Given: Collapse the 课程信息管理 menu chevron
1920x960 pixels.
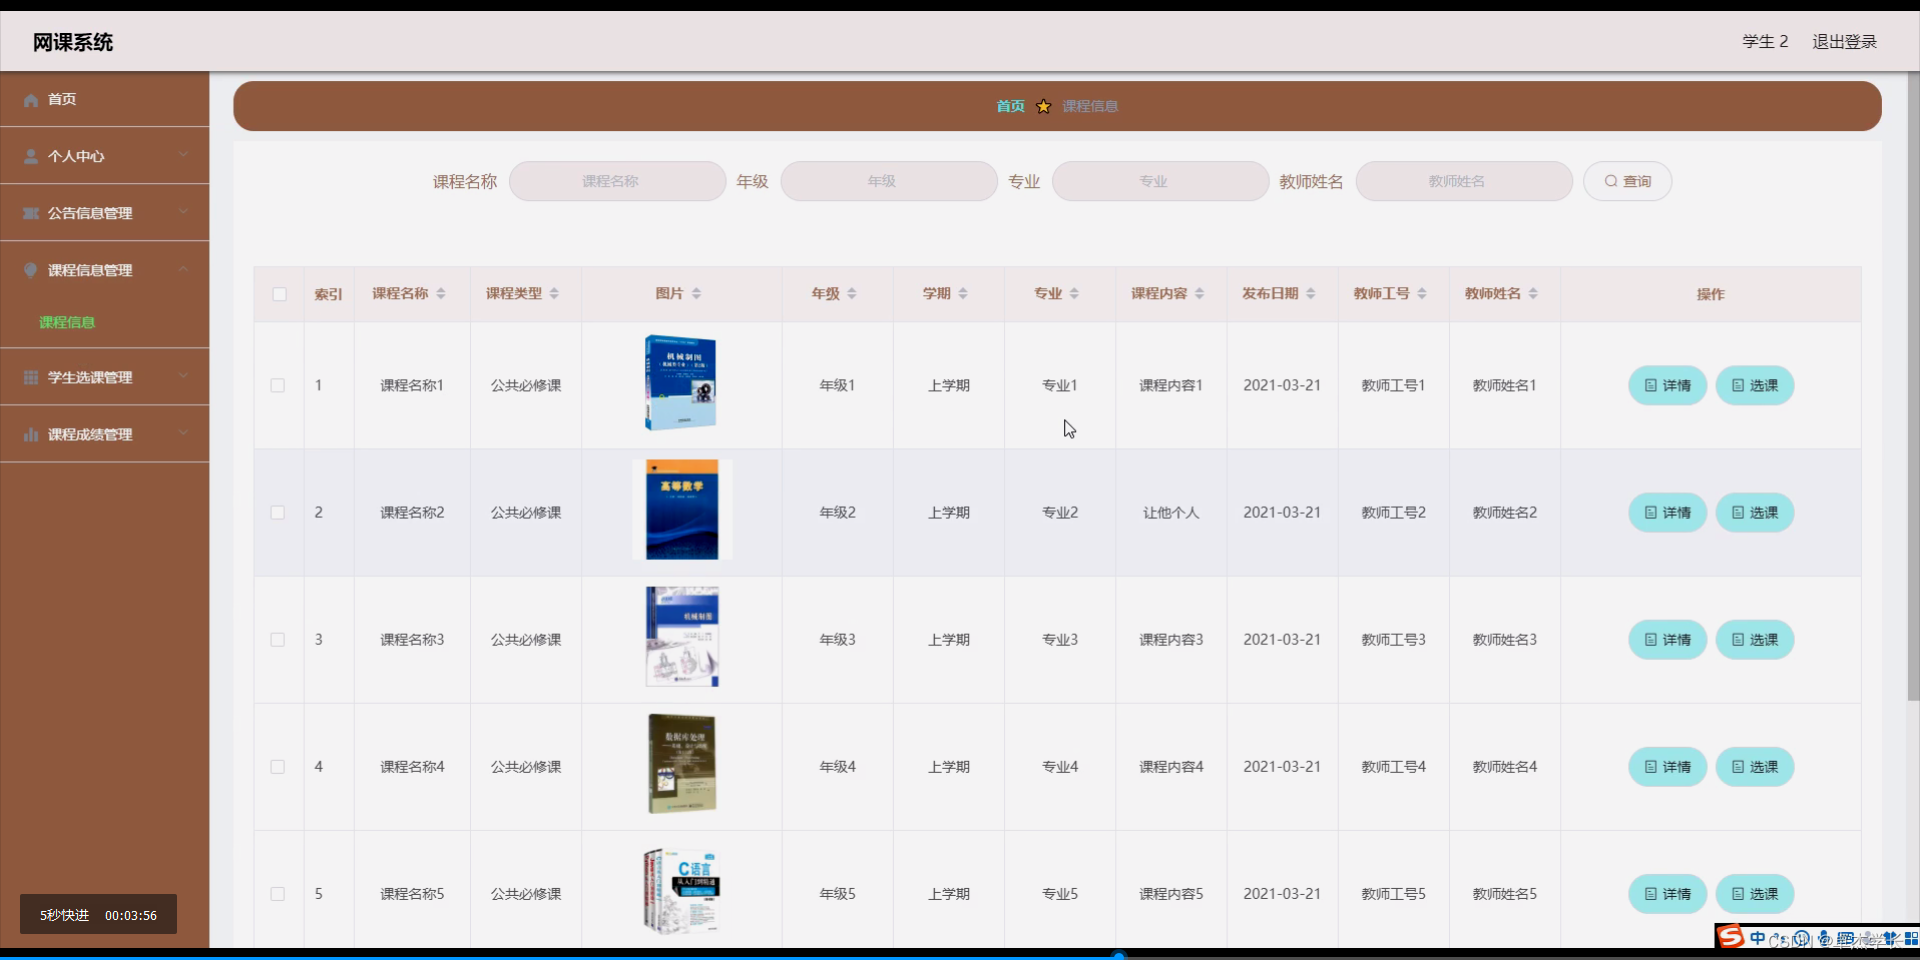Looking at the screenshot, I should click(184, 269).
